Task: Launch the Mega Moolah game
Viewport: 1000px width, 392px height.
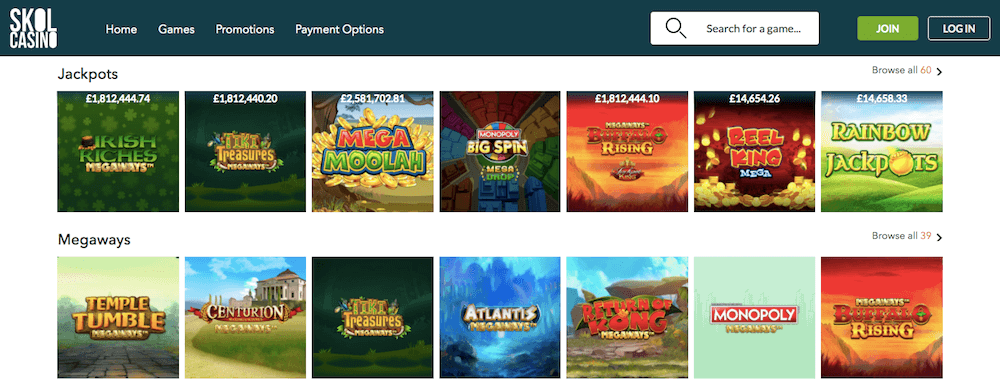Action: point(372,152)
